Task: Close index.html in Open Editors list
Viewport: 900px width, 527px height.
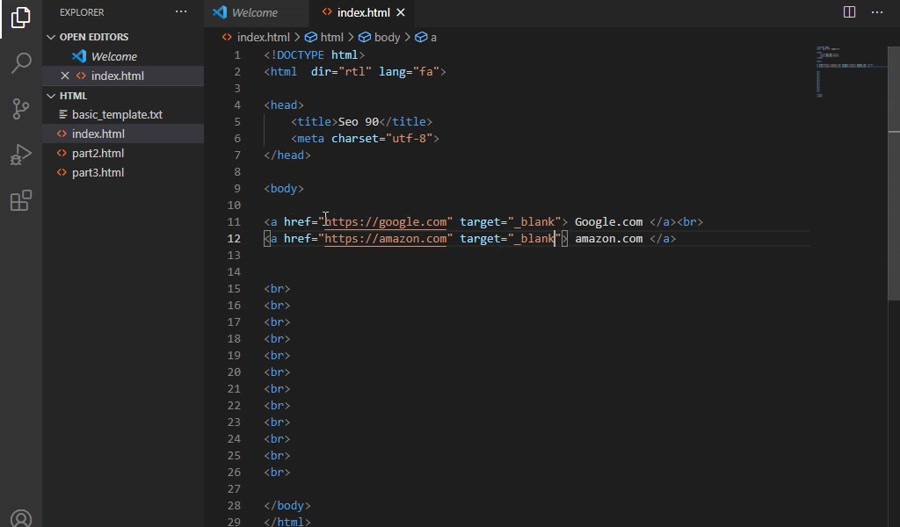Action: 65,76
